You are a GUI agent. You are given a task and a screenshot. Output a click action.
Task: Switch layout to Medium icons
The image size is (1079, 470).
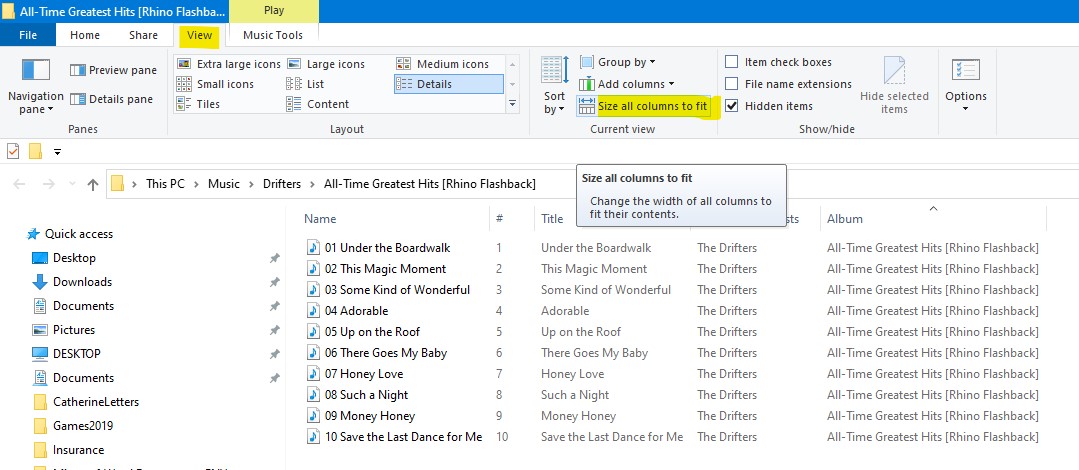(443, 64)
